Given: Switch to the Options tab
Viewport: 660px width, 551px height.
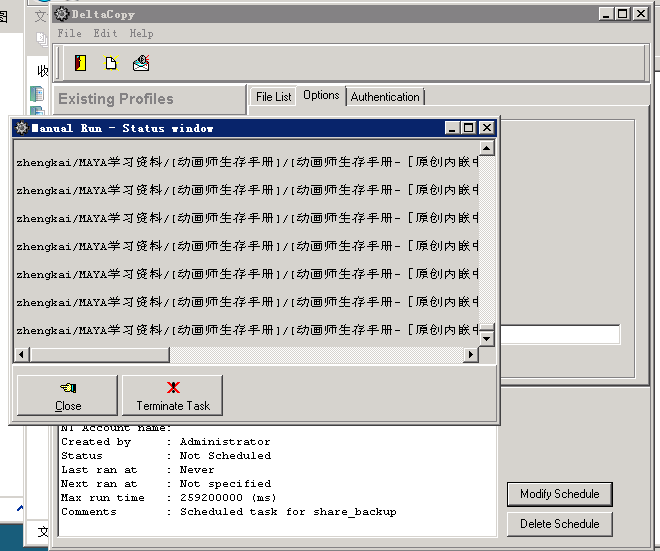Looking at the screenshot, I should pyautogui.click(x=321, y=95).
